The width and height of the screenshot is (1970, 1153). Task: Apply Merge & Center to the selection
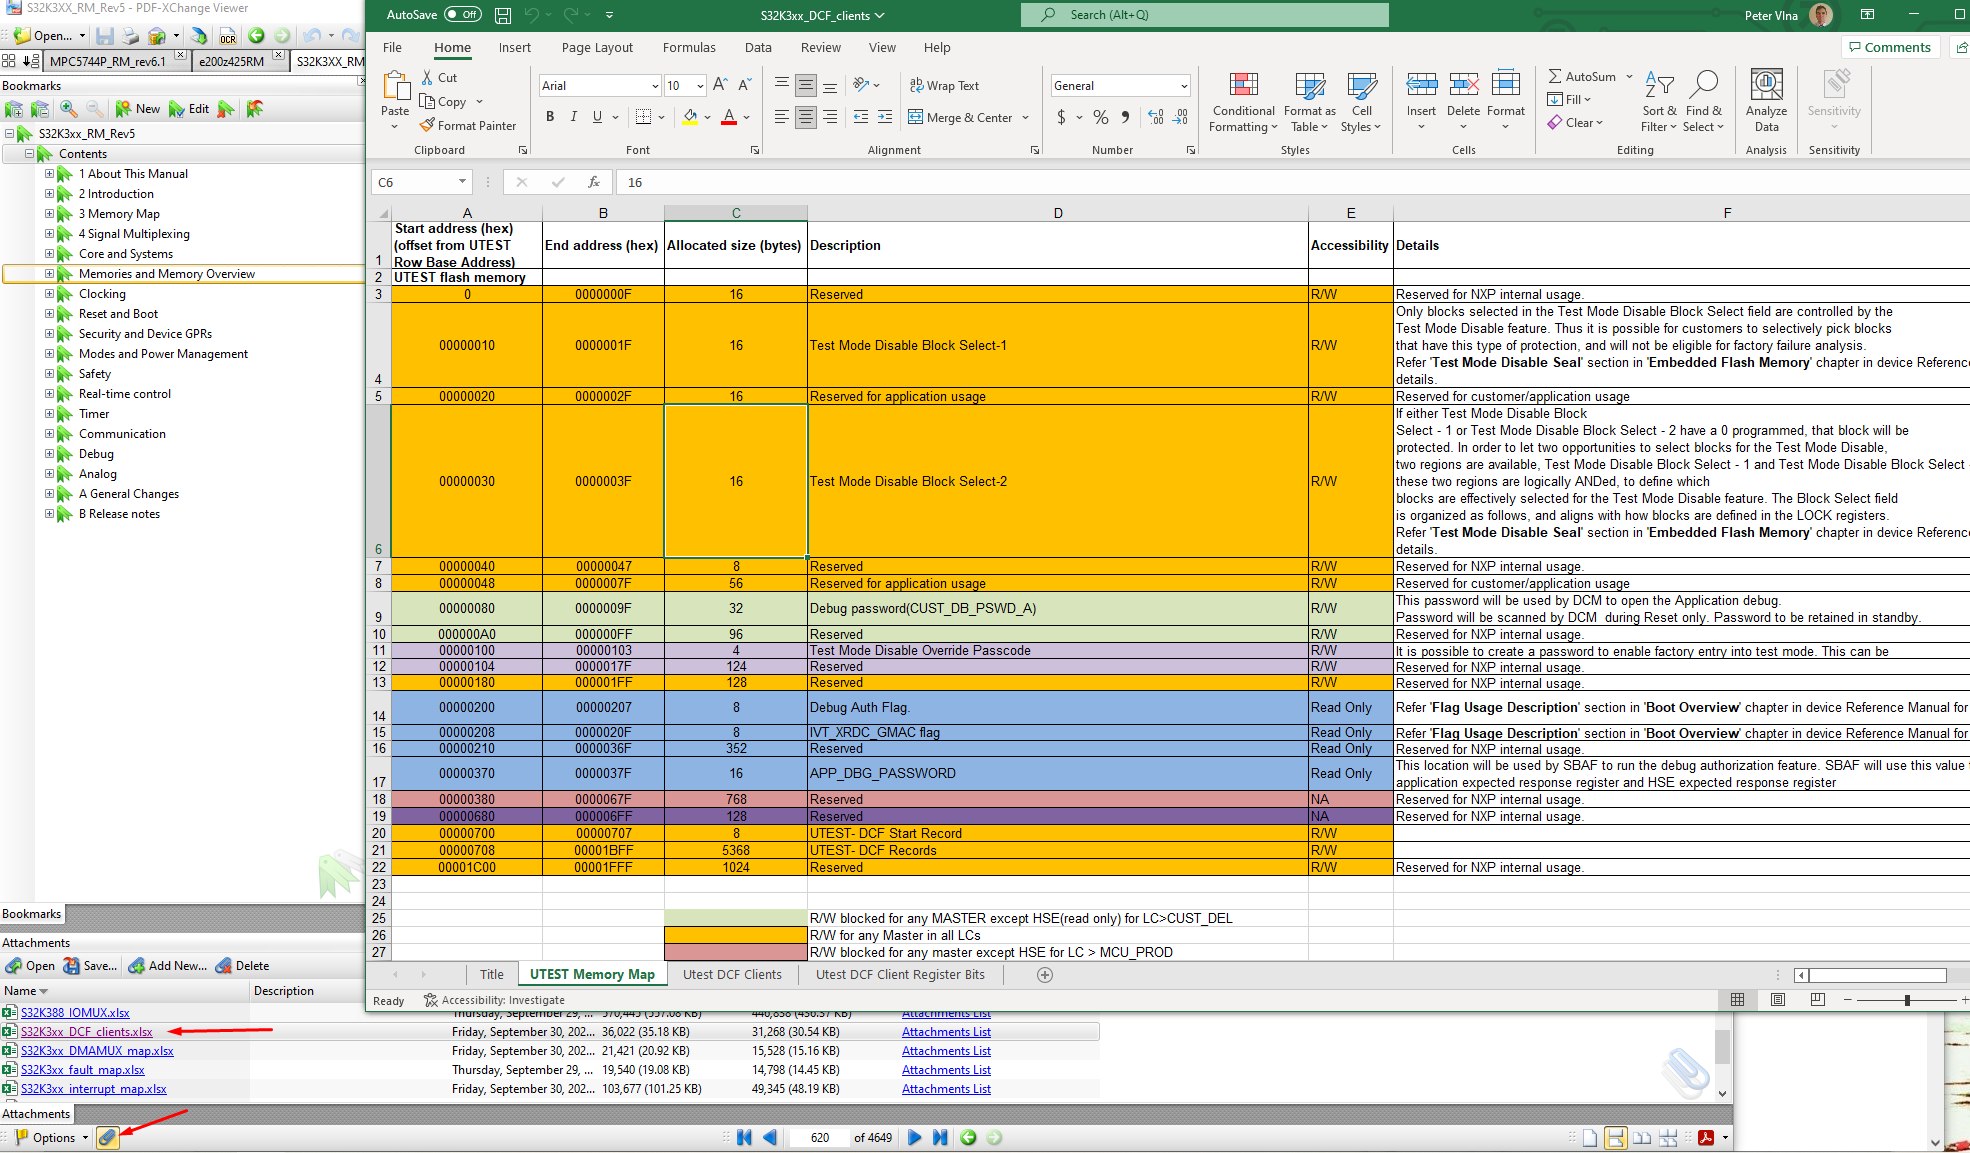point(962,117)
